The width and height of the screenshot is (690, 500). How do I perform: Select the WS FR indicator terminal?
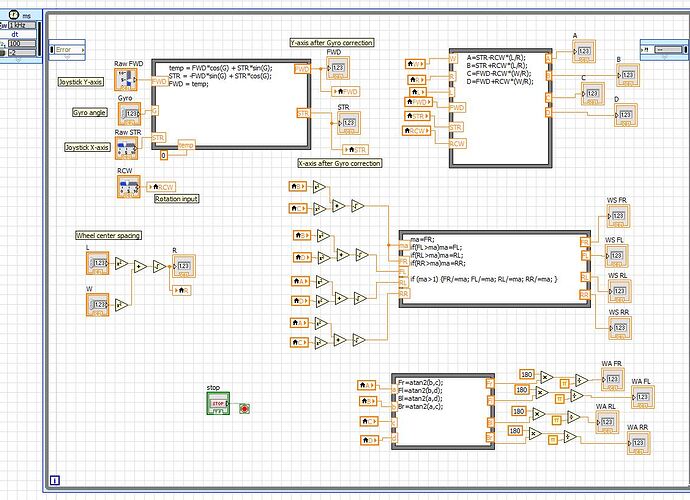point(618,216)
